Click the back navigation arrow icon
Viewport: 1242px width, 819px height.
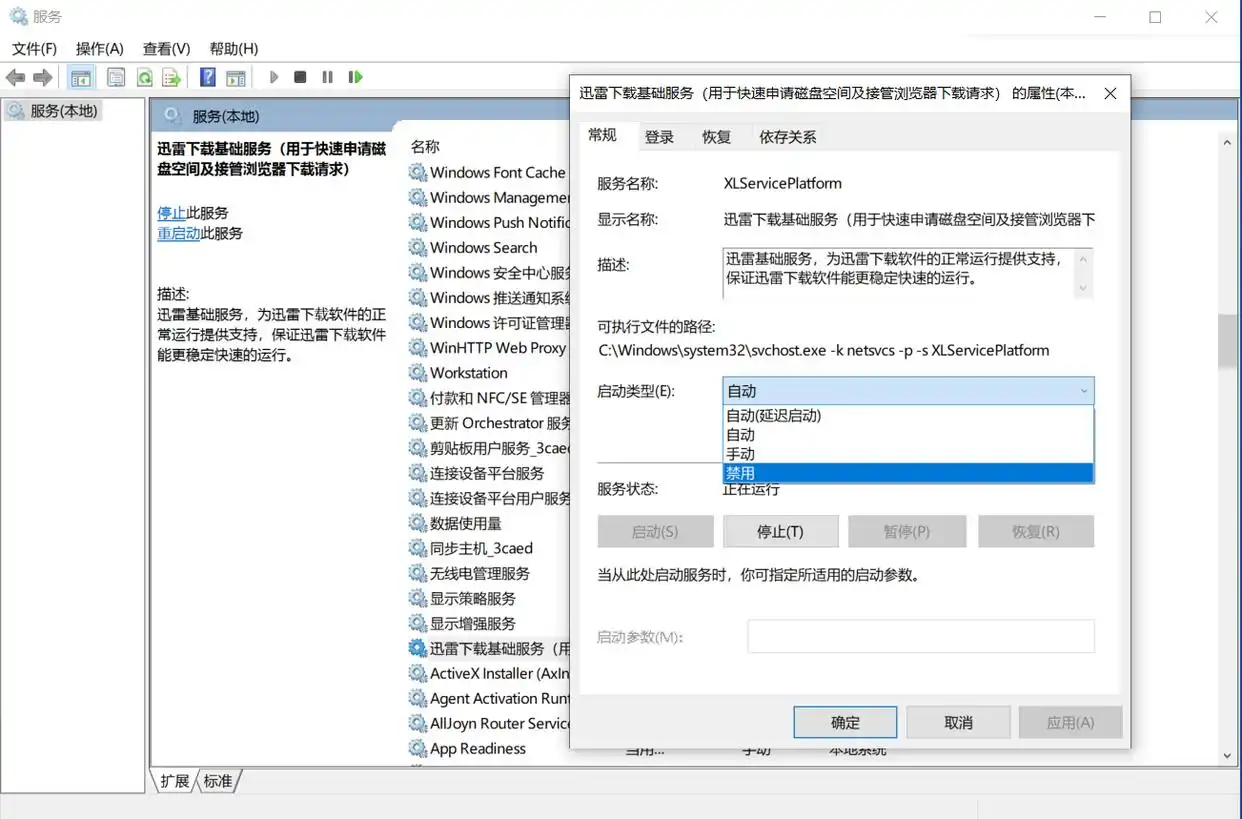[16, 77]
